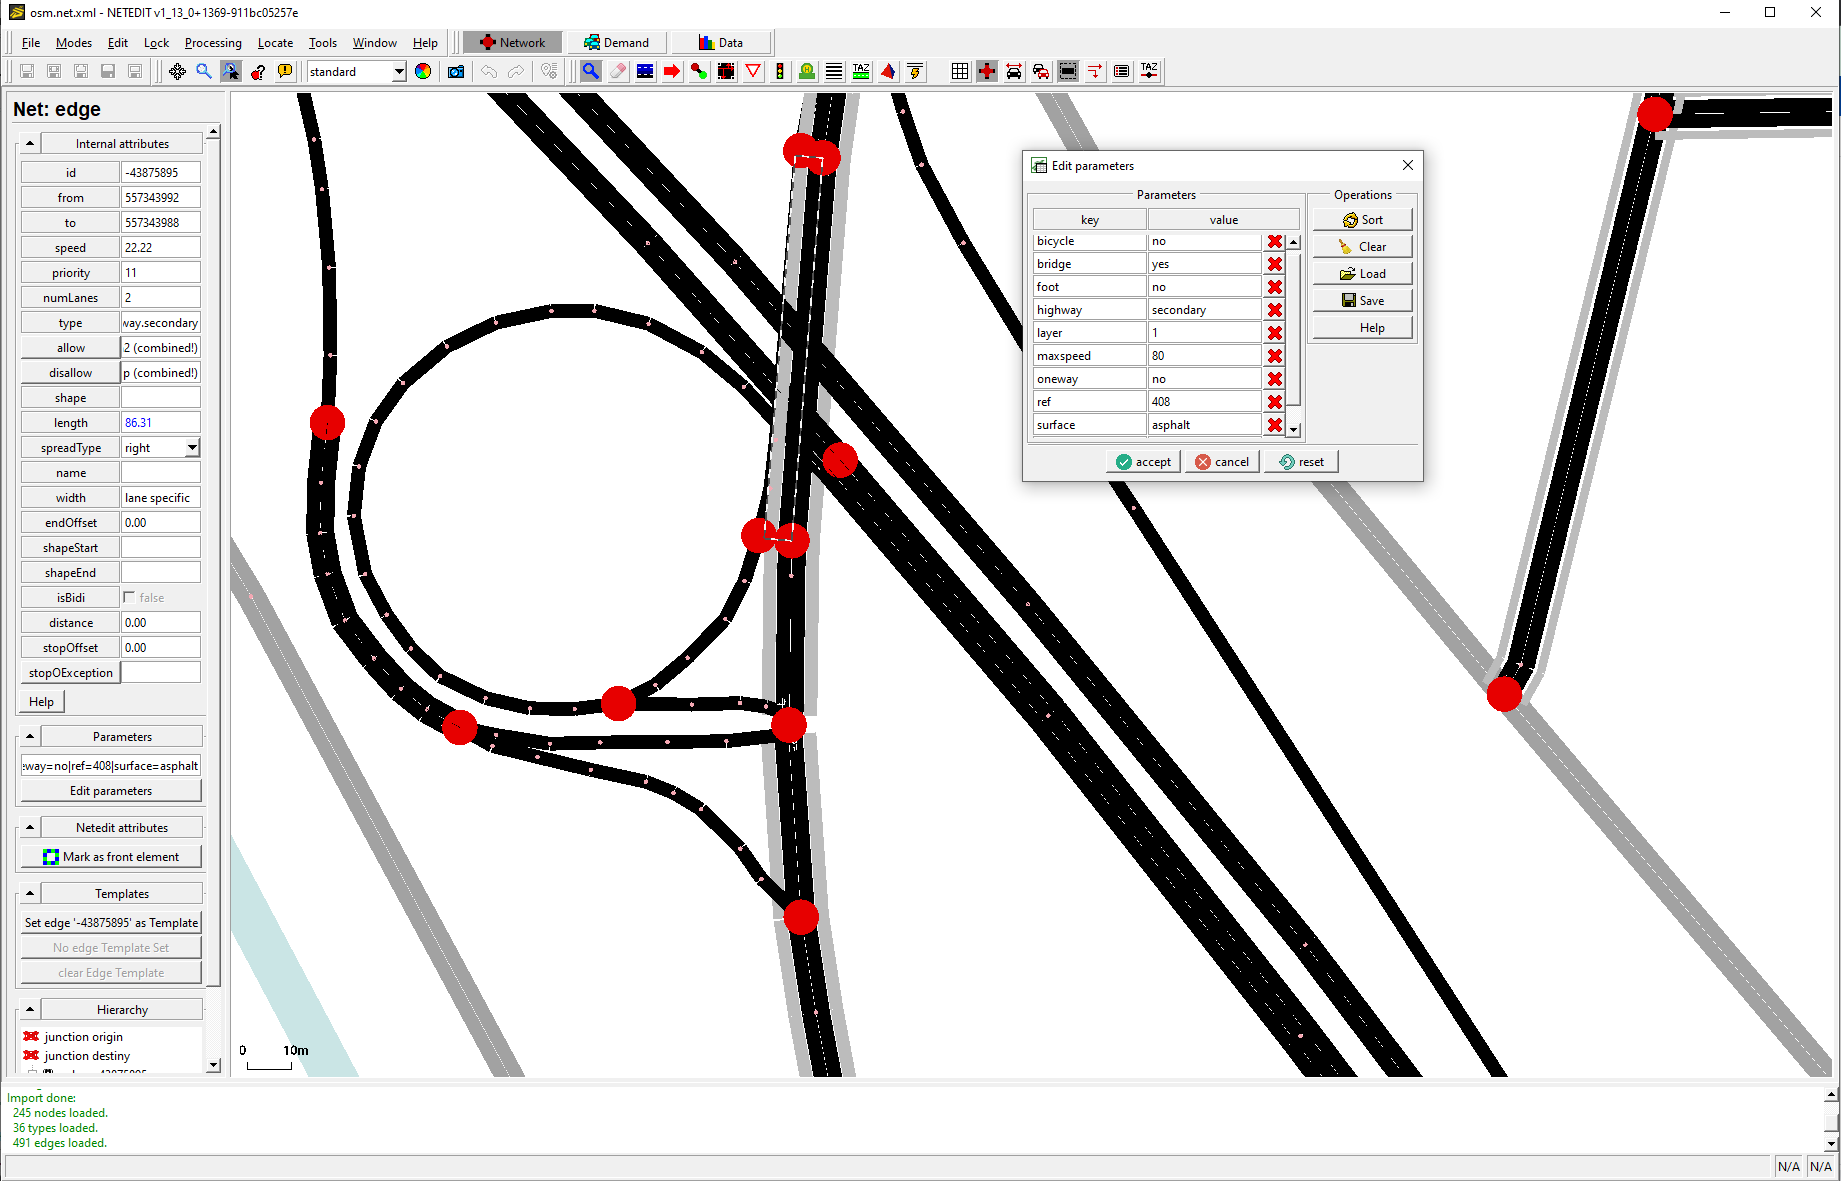
Task: Select the Traffic Light mode tool
Action: click(x=780, y=71)
